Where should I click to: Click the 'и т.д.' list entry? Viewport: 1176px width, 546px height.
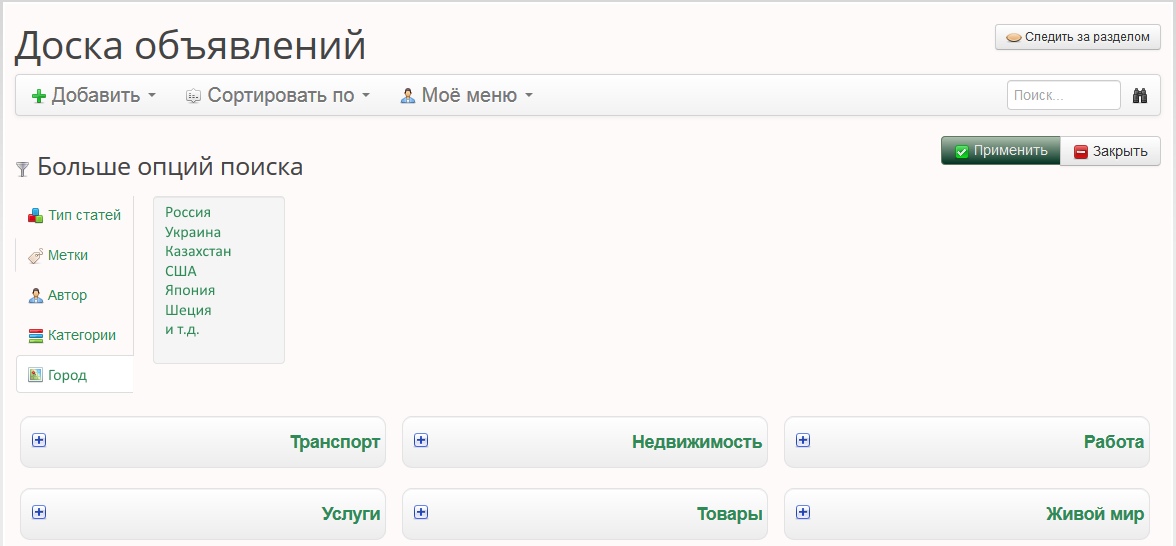point(182,329)
